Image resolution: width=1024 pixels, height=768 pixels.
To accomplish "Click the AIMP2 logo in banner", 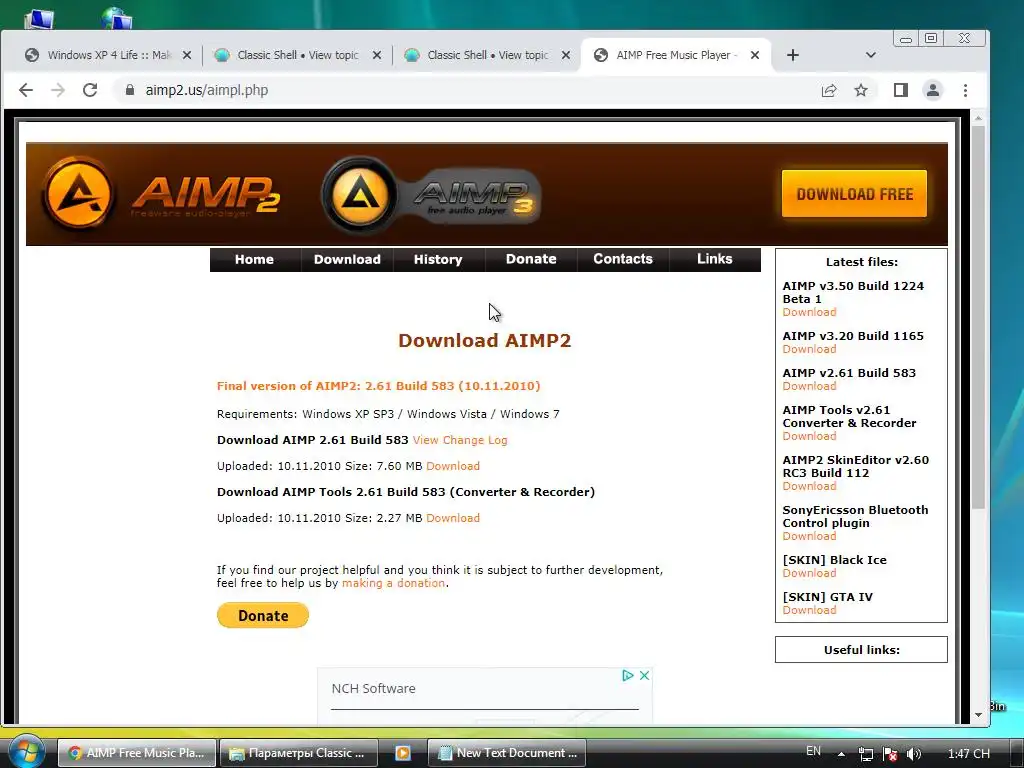I will (161, 194).
